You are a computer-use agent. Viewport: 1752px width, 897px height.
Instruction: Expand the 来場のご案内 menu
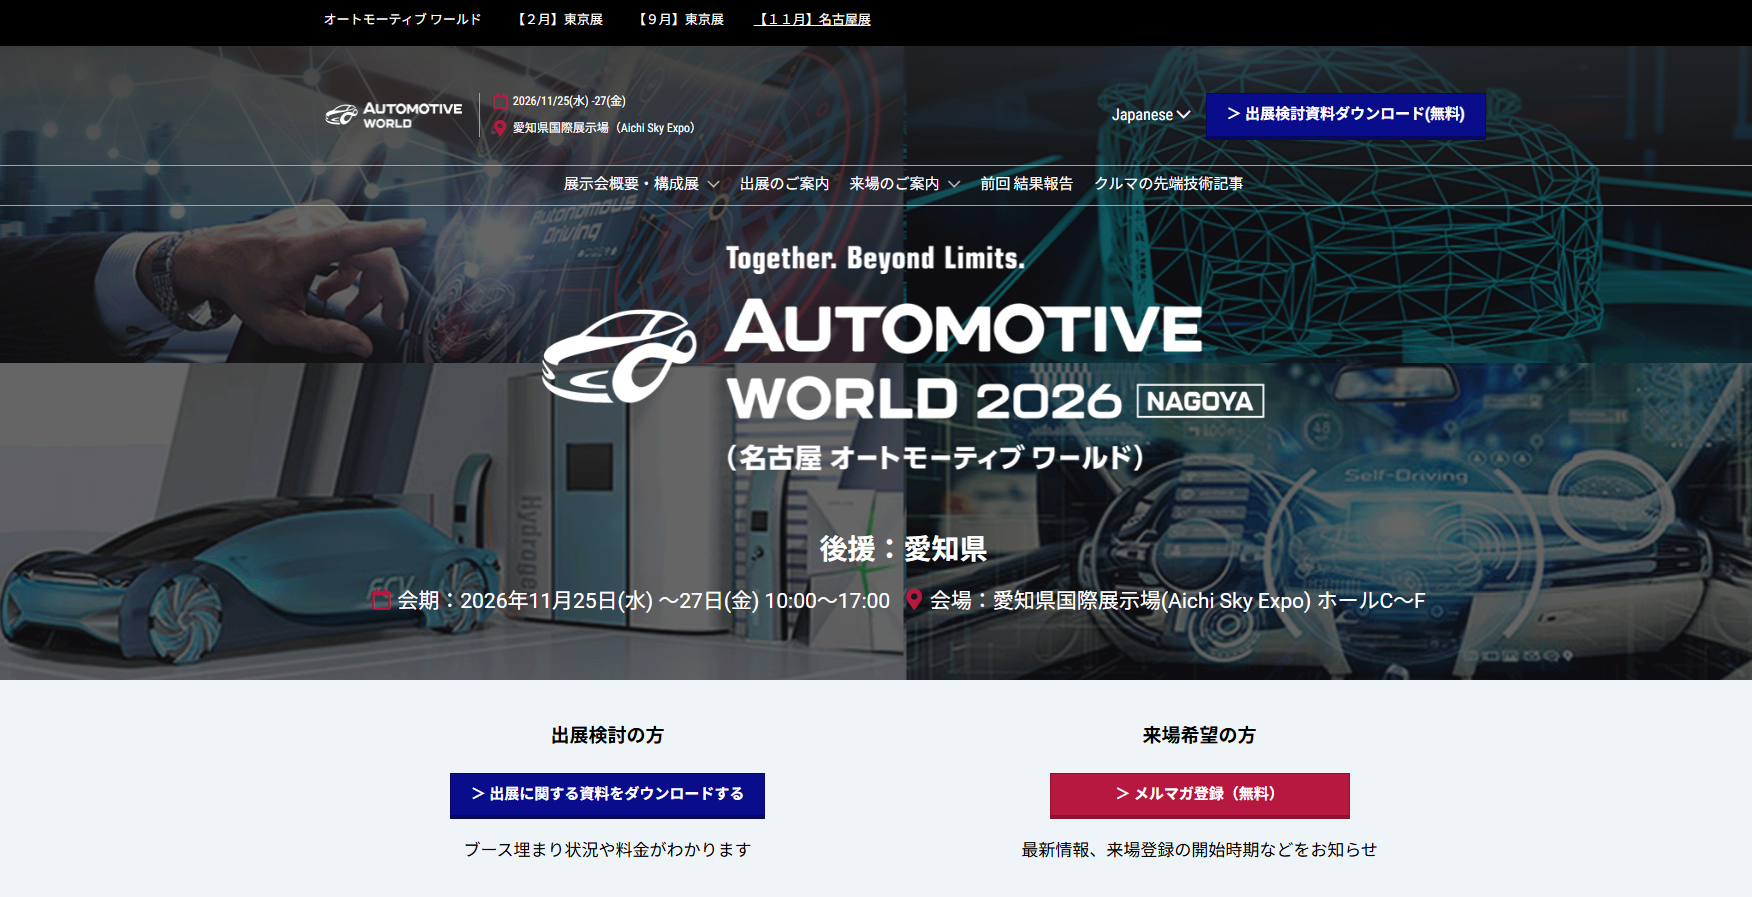tap(904, 184)
